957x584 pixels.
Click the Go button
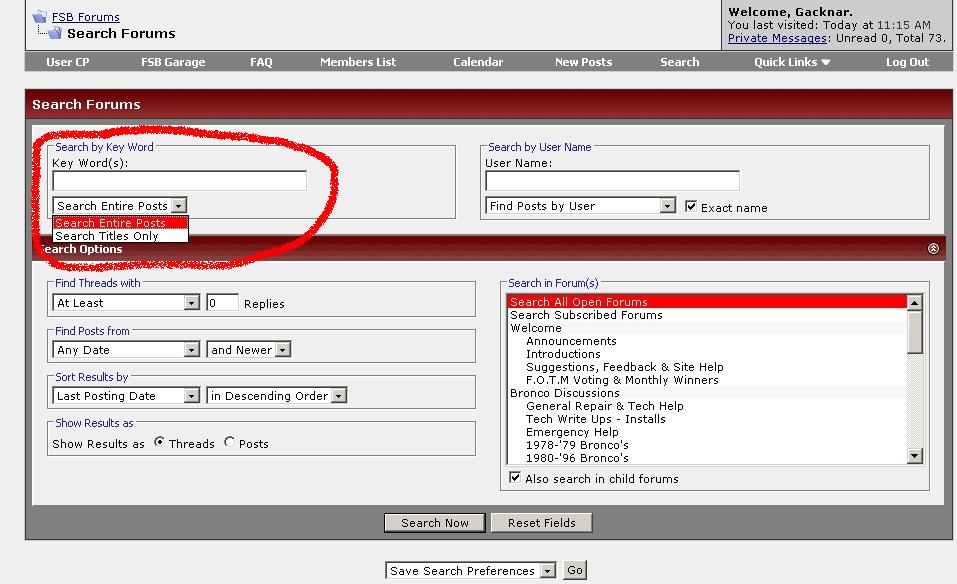[x=574, y=570]
